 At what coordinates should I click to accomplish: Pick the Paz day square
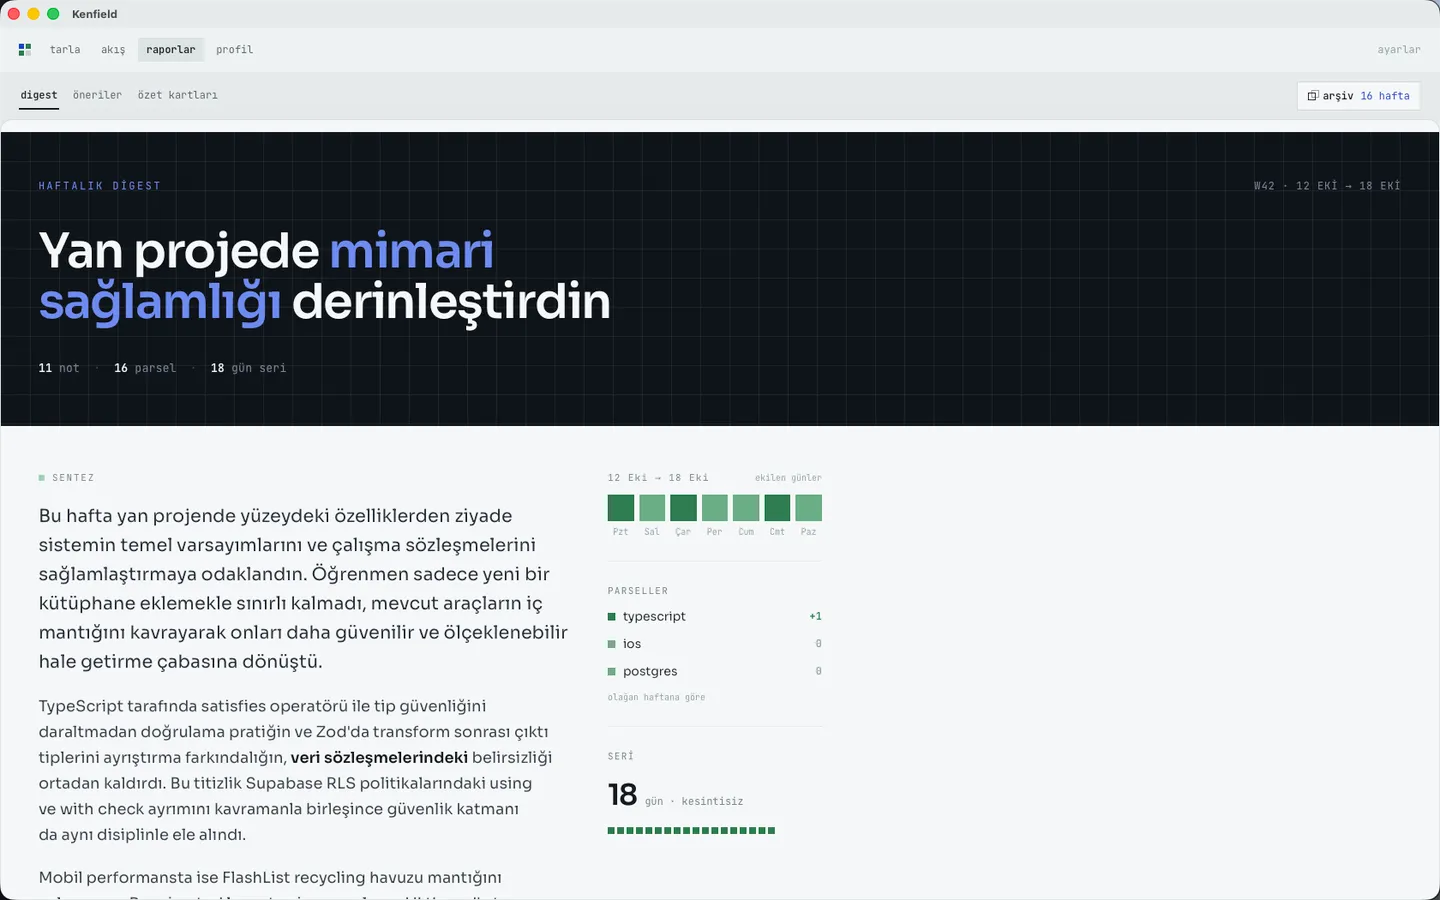coord(809,508)
